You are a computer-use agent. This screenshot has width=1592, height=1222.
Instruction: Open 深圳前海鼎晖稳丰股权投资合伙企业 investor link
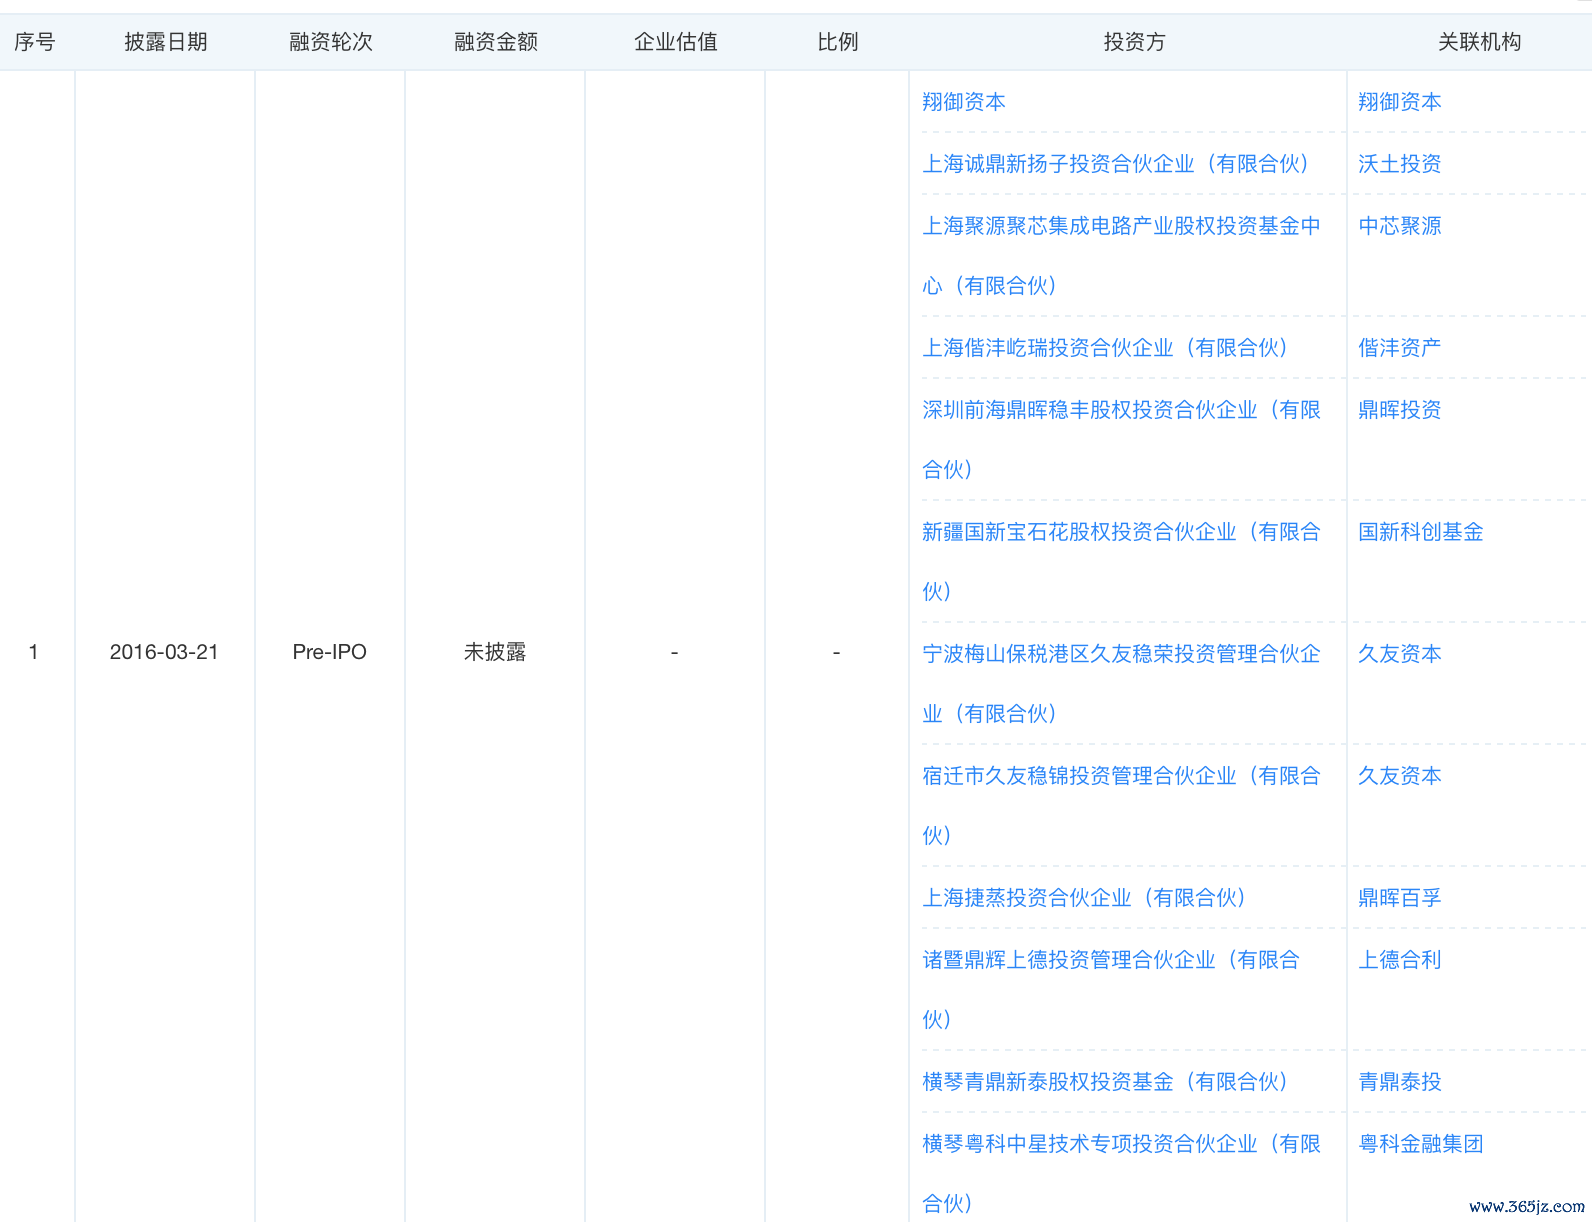click(x=1121, y=440)
